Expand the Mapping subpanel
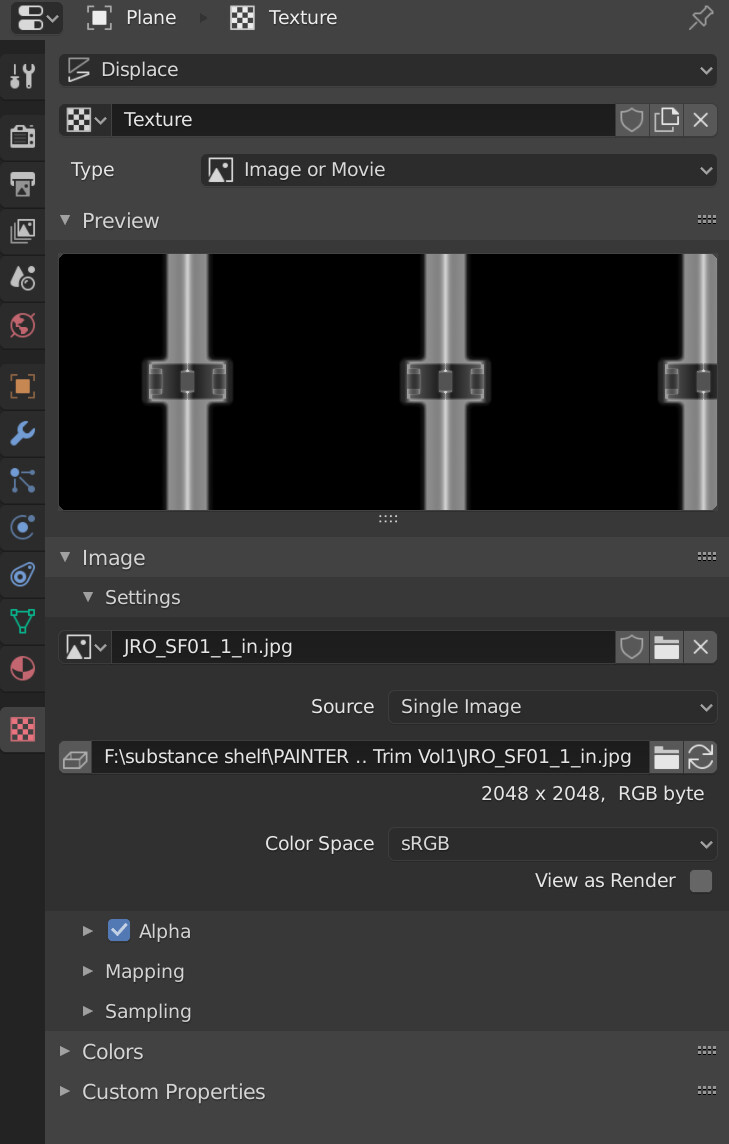 pos(88,971)
